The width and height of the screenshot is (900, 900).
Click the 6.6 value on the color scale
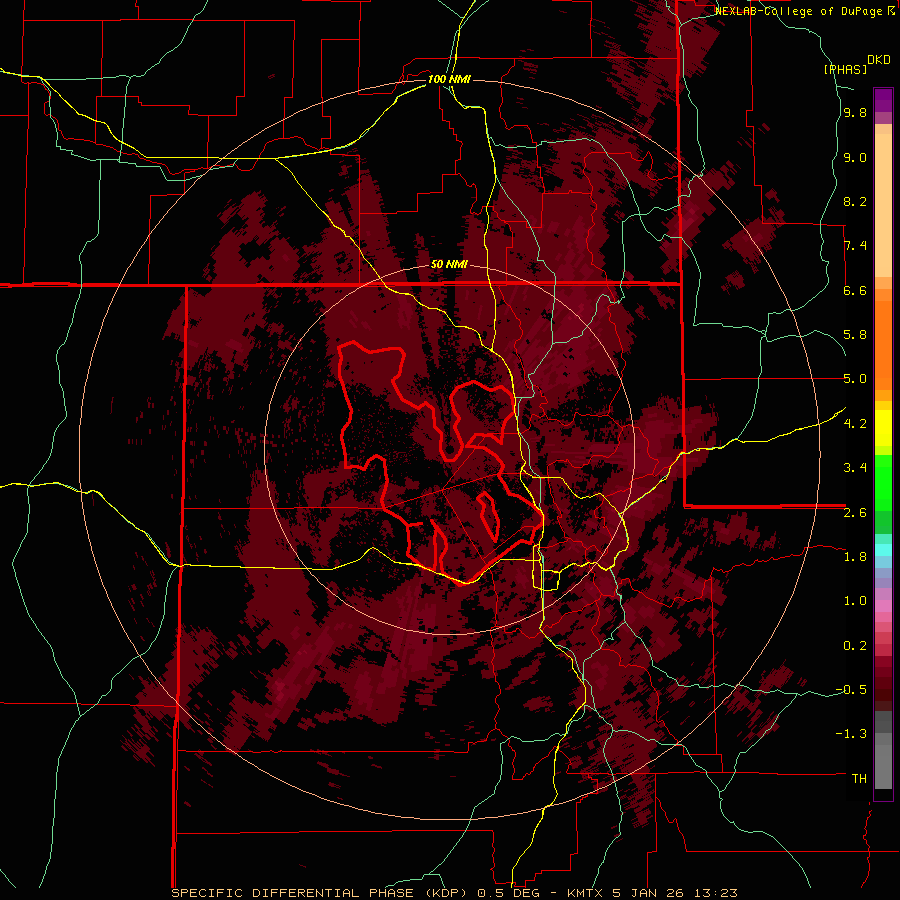855,290
